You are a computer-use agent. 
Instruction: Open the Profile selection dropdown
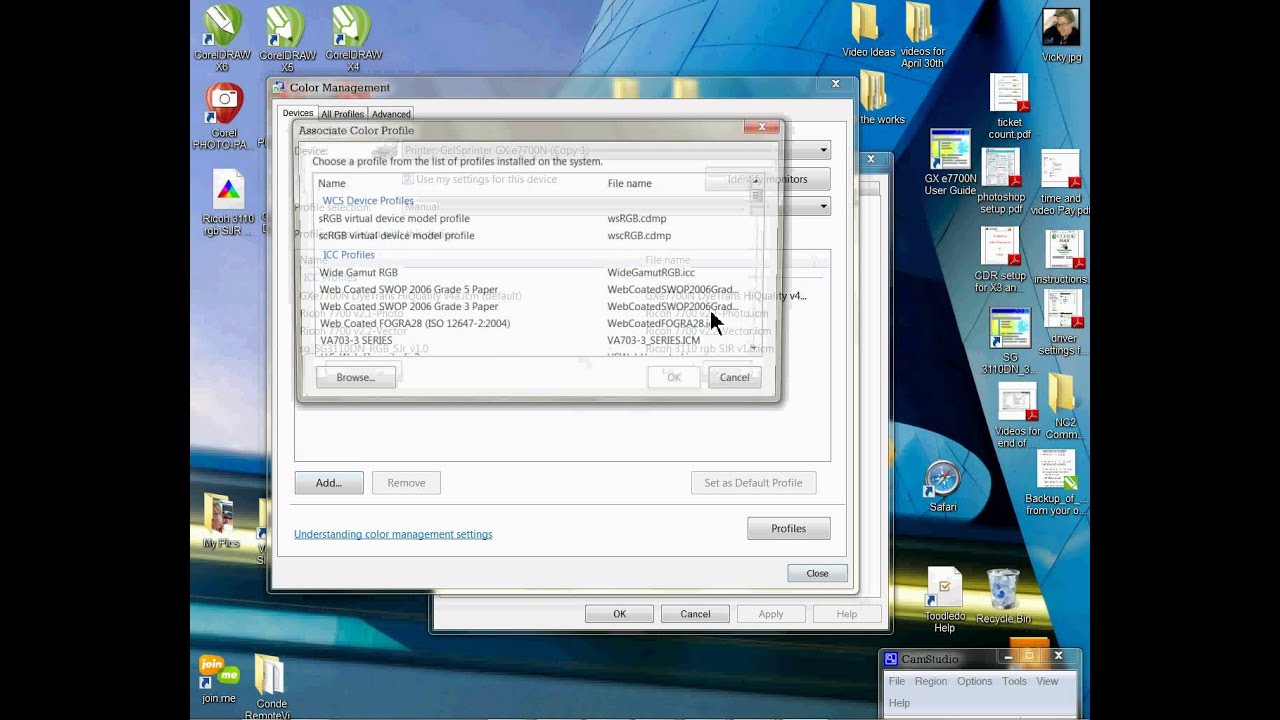(824, 207)
